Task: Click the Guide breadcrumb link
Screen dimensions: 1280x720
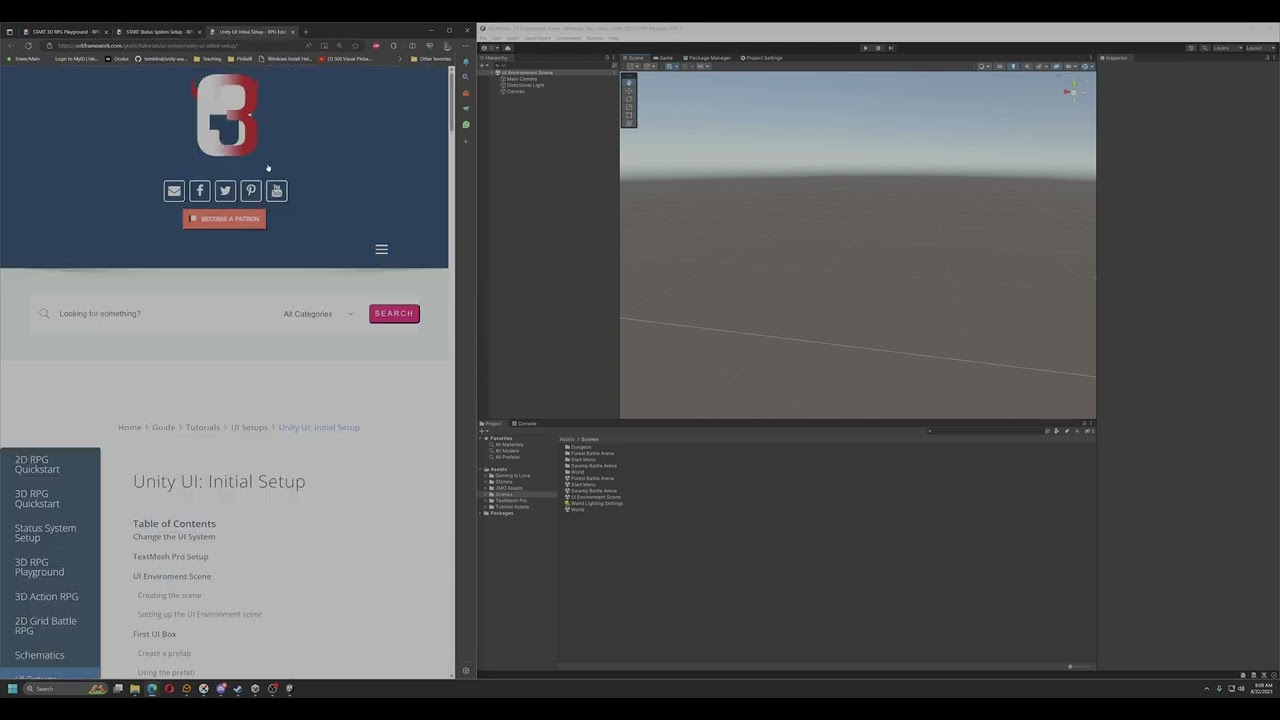Action: click(x=163, y=428)
